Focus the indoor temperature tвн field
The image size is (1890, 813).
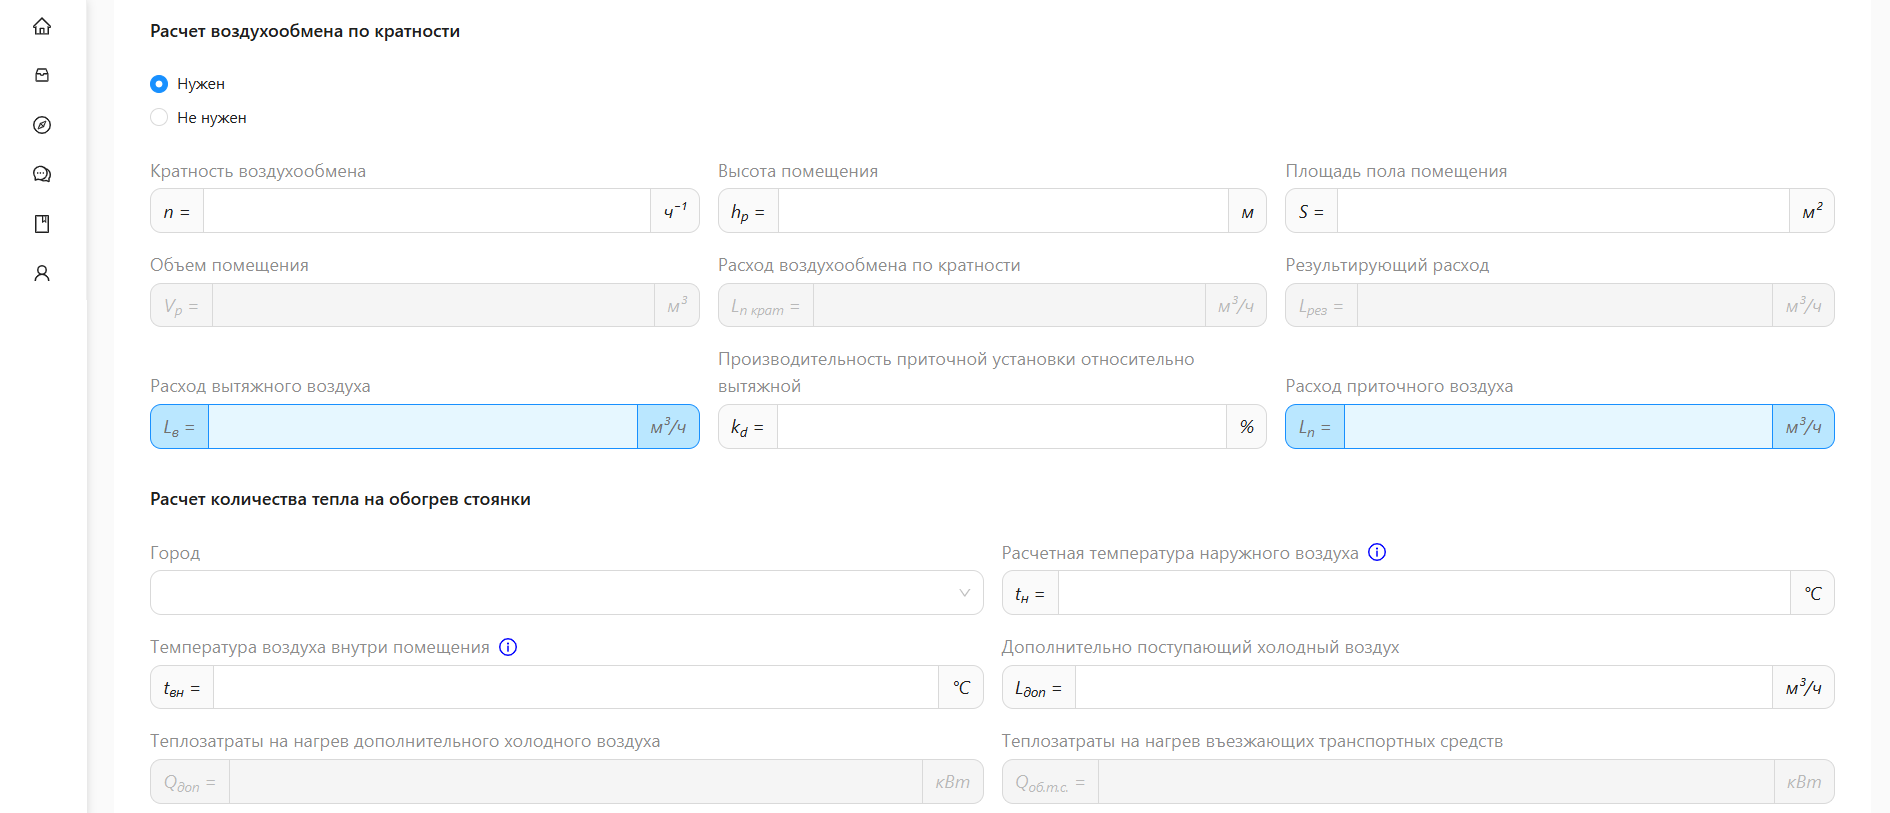point(576,687)
